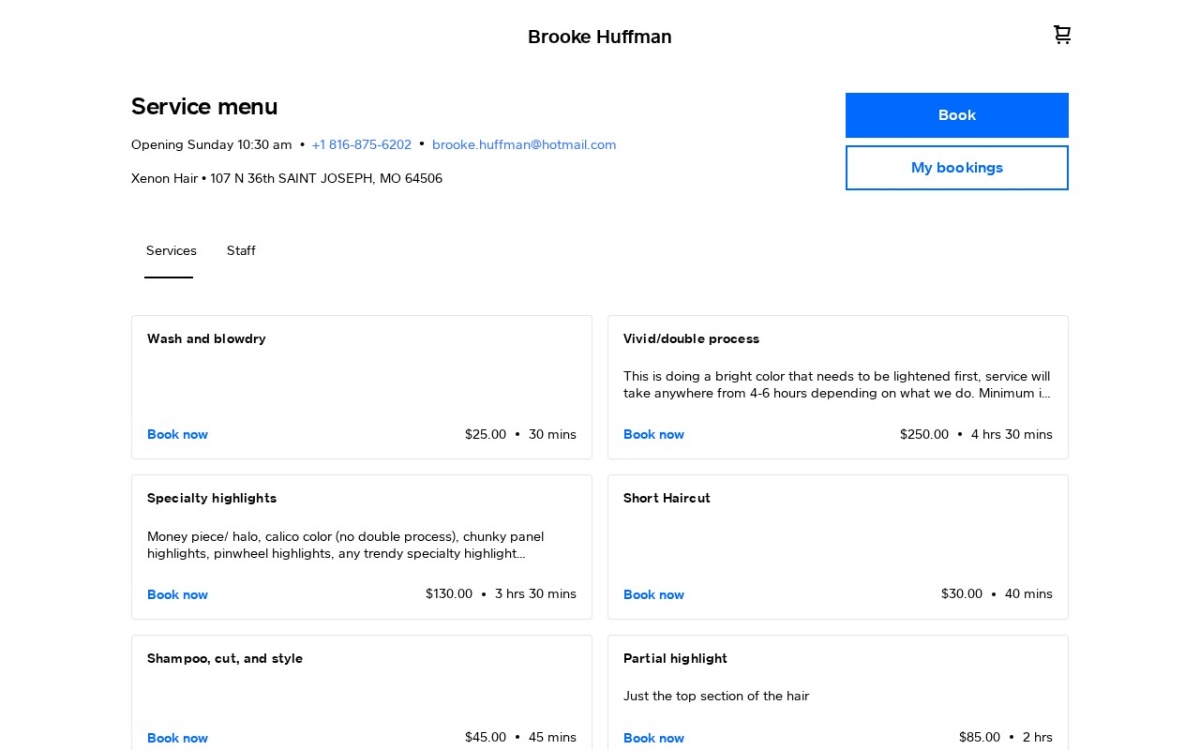1200x750 pixels.
Task: Open the Specialty highlights service title
Action: pyautogui.click(x=212, y=498)
